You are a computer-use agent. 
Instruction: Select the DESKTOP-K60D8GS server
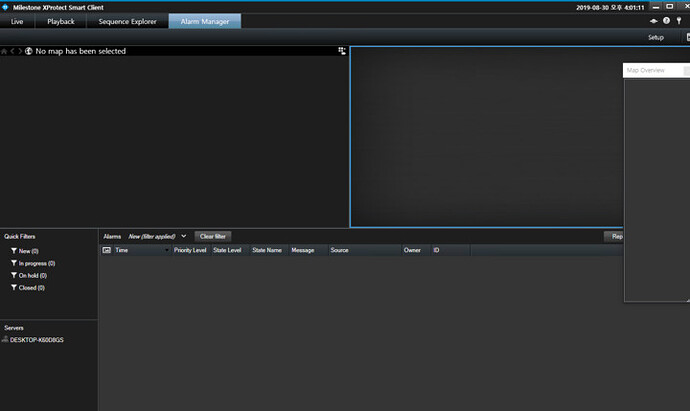click(x=35, y=340)
